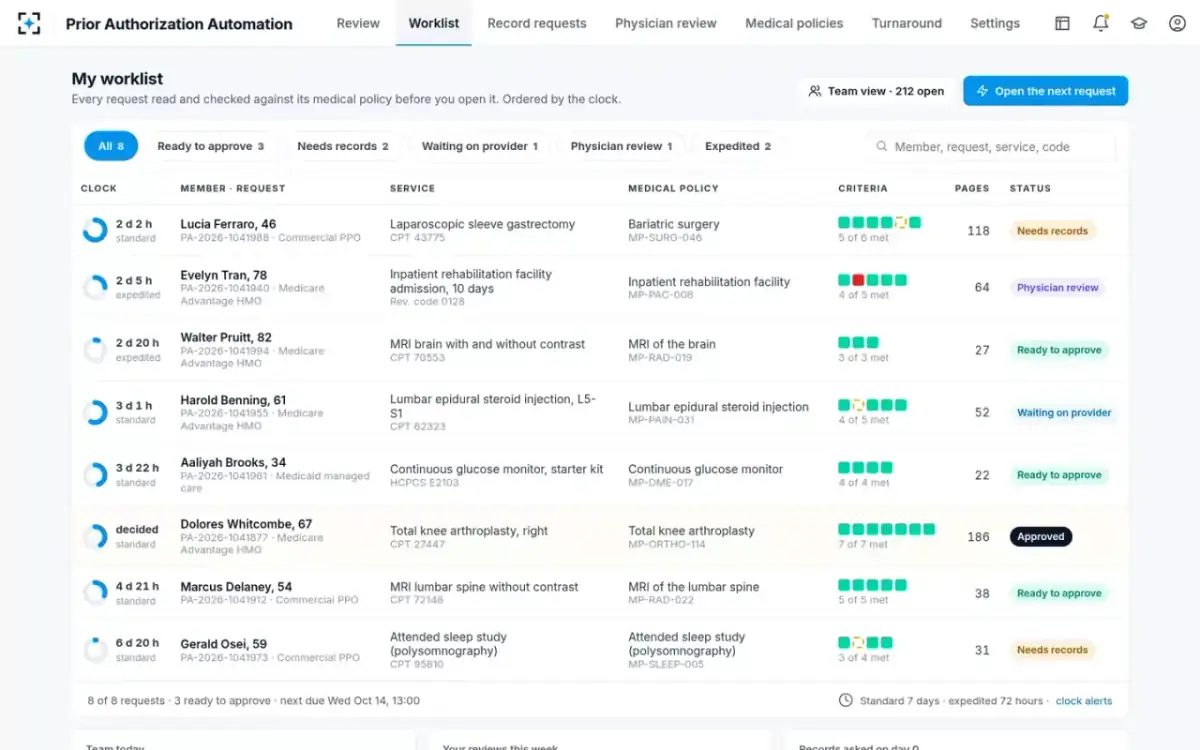
Task: Click the clock ring for Lucia Ferraro
Action: click(x=95, y=231)
